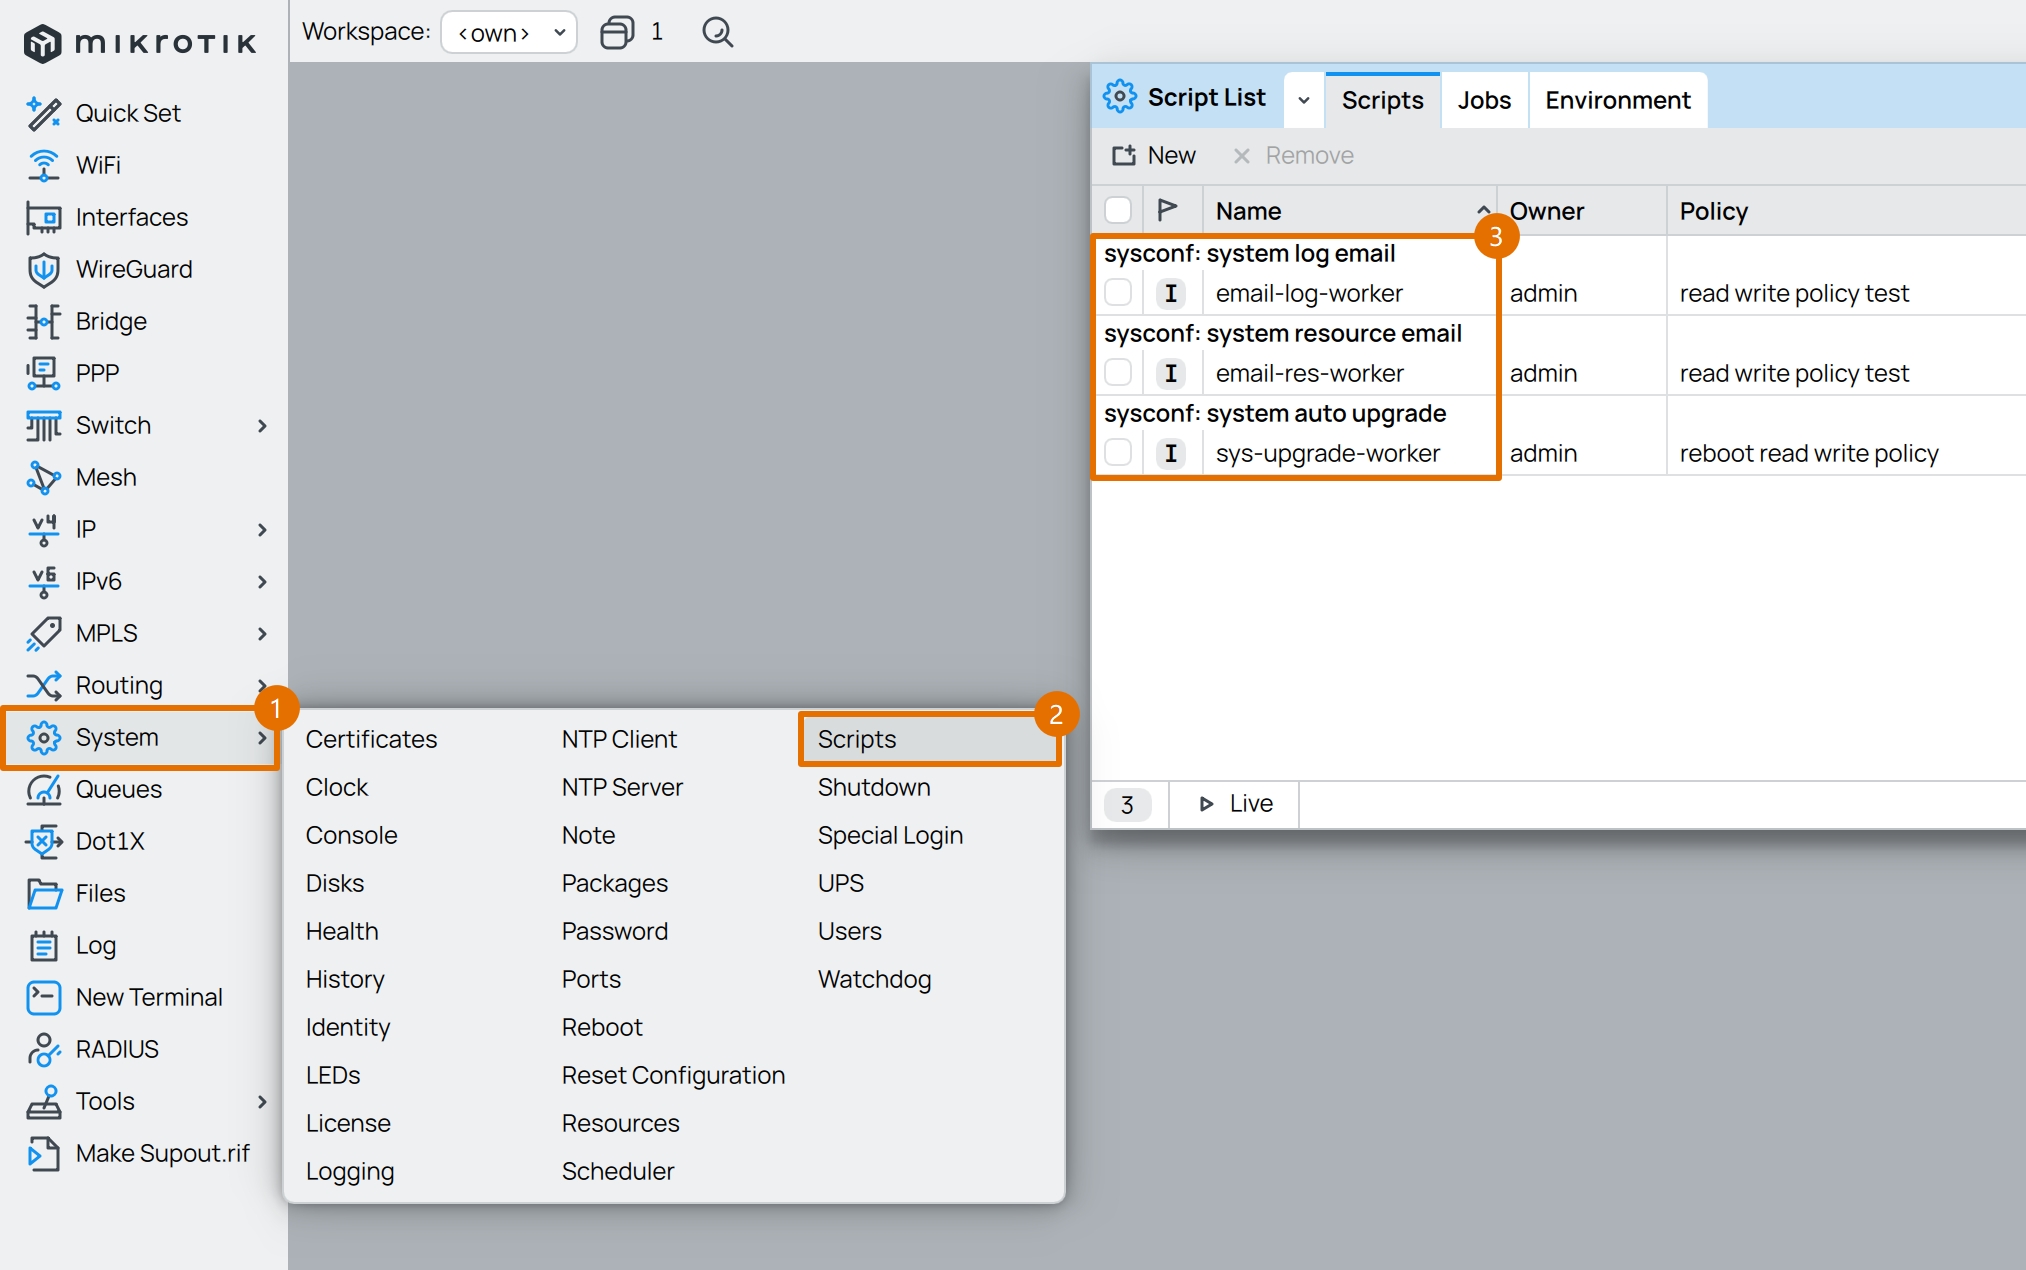Click the PPP icon in sidebar
This screenshot has width=2026, height=1270.
tap(43, 373)
